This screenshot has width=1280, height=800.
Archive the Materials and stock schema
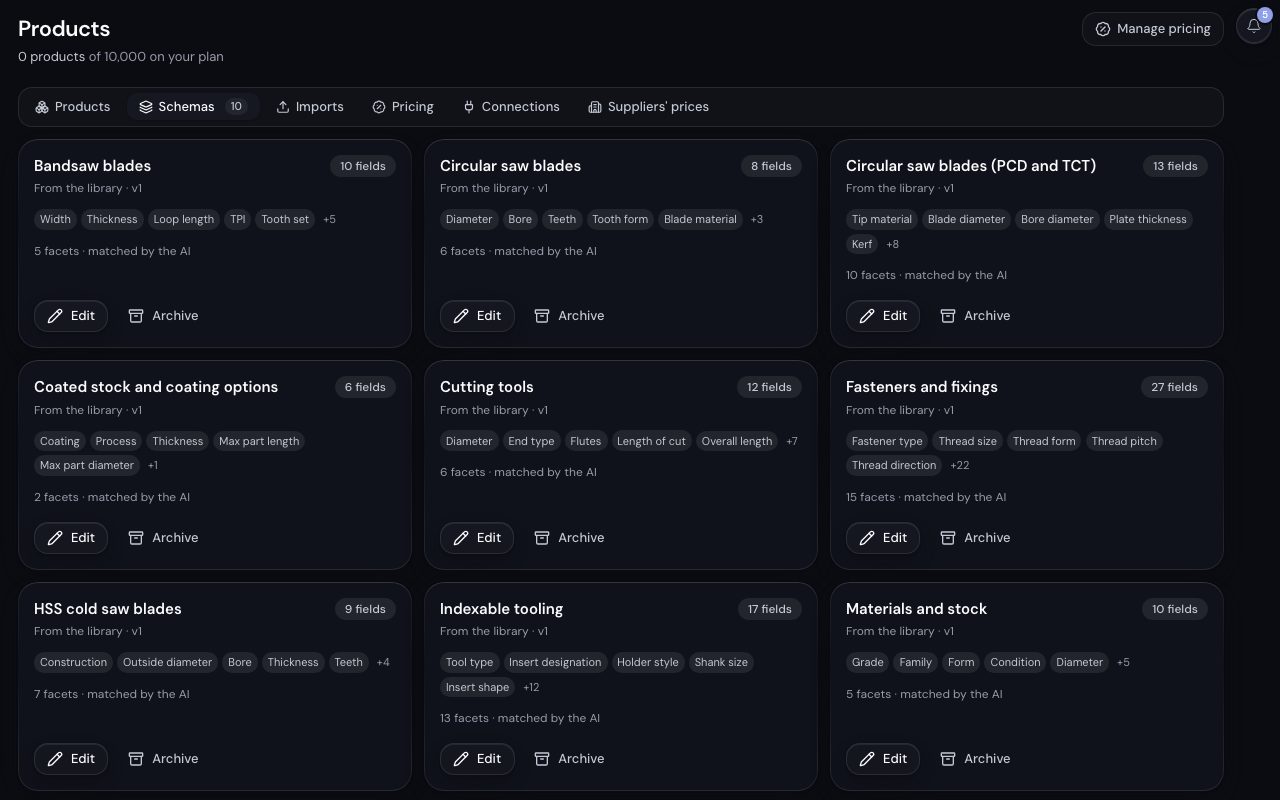point(975,759)
